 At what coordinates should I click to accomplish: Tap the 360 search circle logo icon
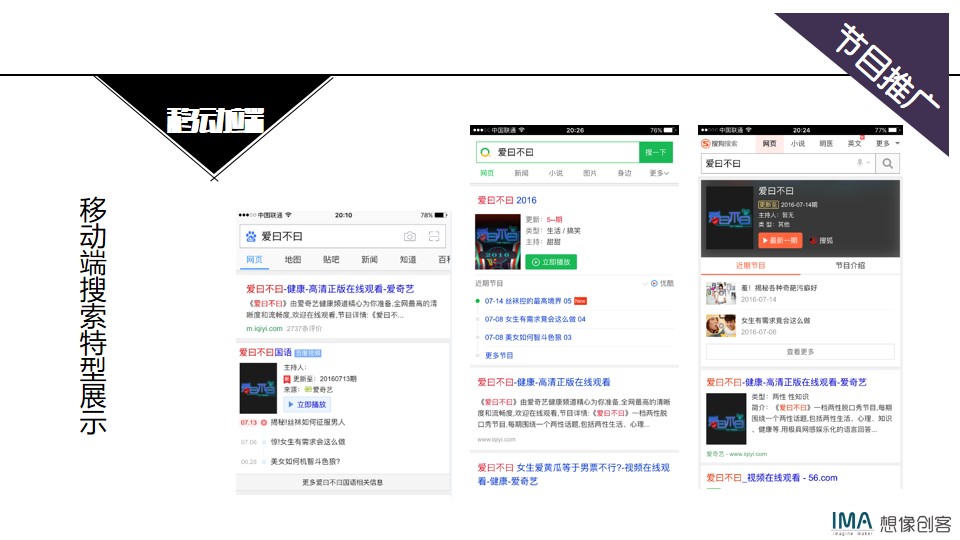point(486,152)
